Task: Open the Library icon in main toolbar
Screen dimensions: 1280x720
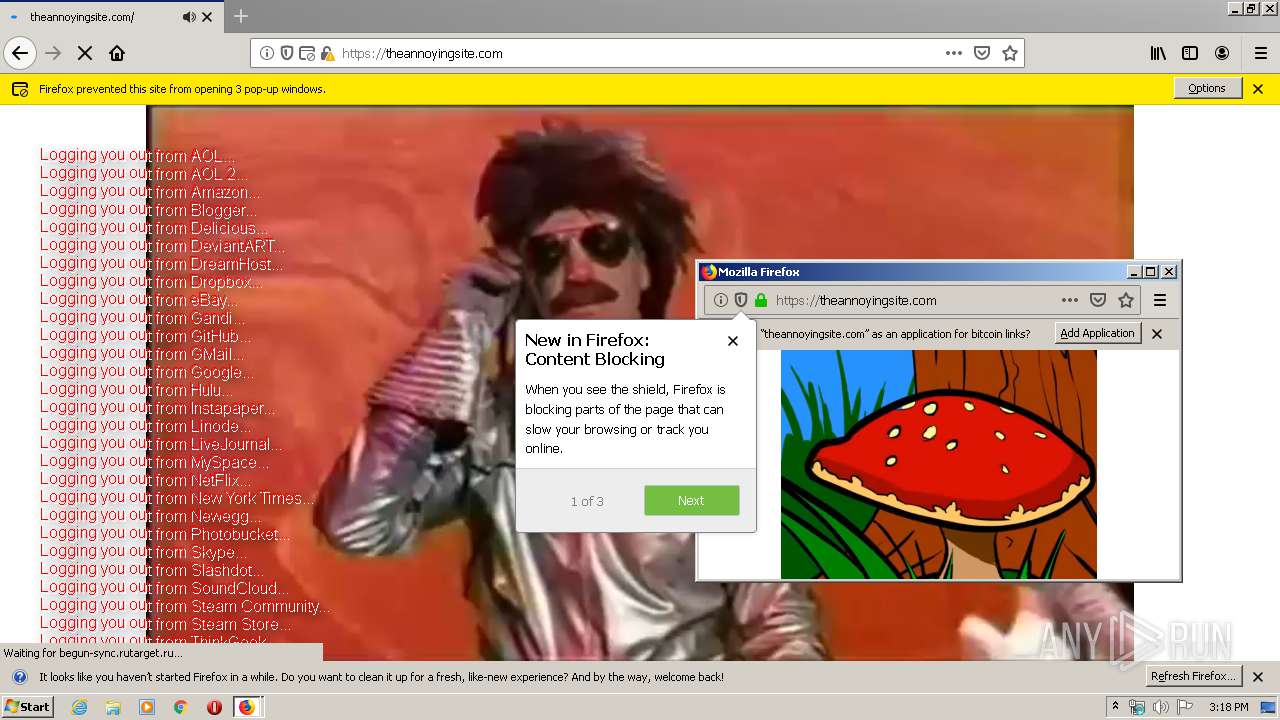Action: coord(1158,53)
